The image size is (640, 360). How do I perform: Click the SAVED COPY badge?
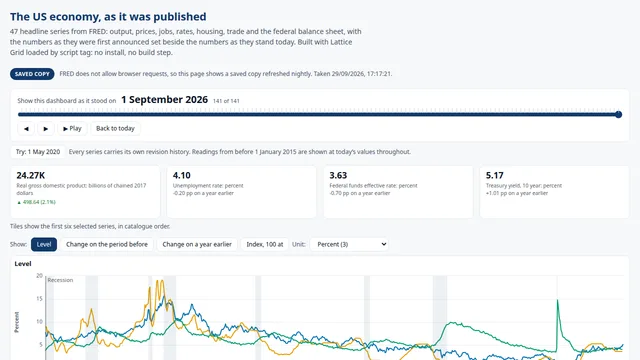click(32, 74)
